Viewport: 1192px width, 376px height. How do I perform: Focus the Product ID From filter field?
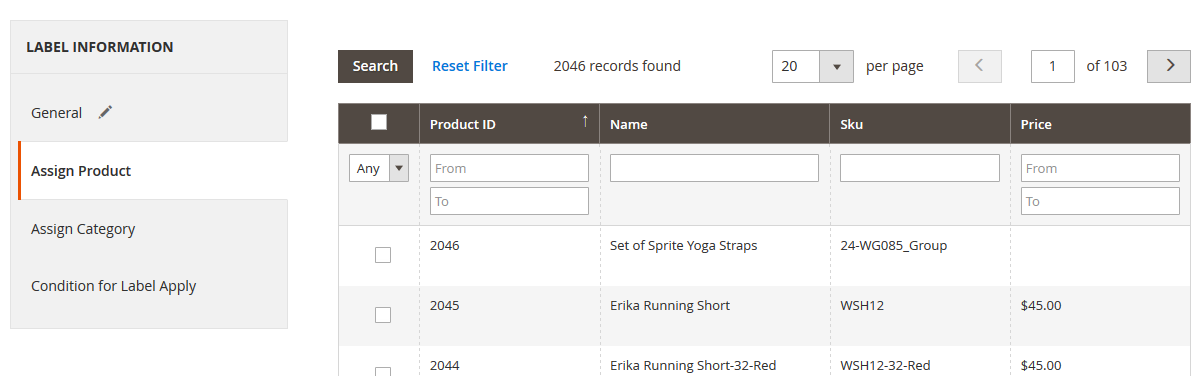(x=509, y=168)
